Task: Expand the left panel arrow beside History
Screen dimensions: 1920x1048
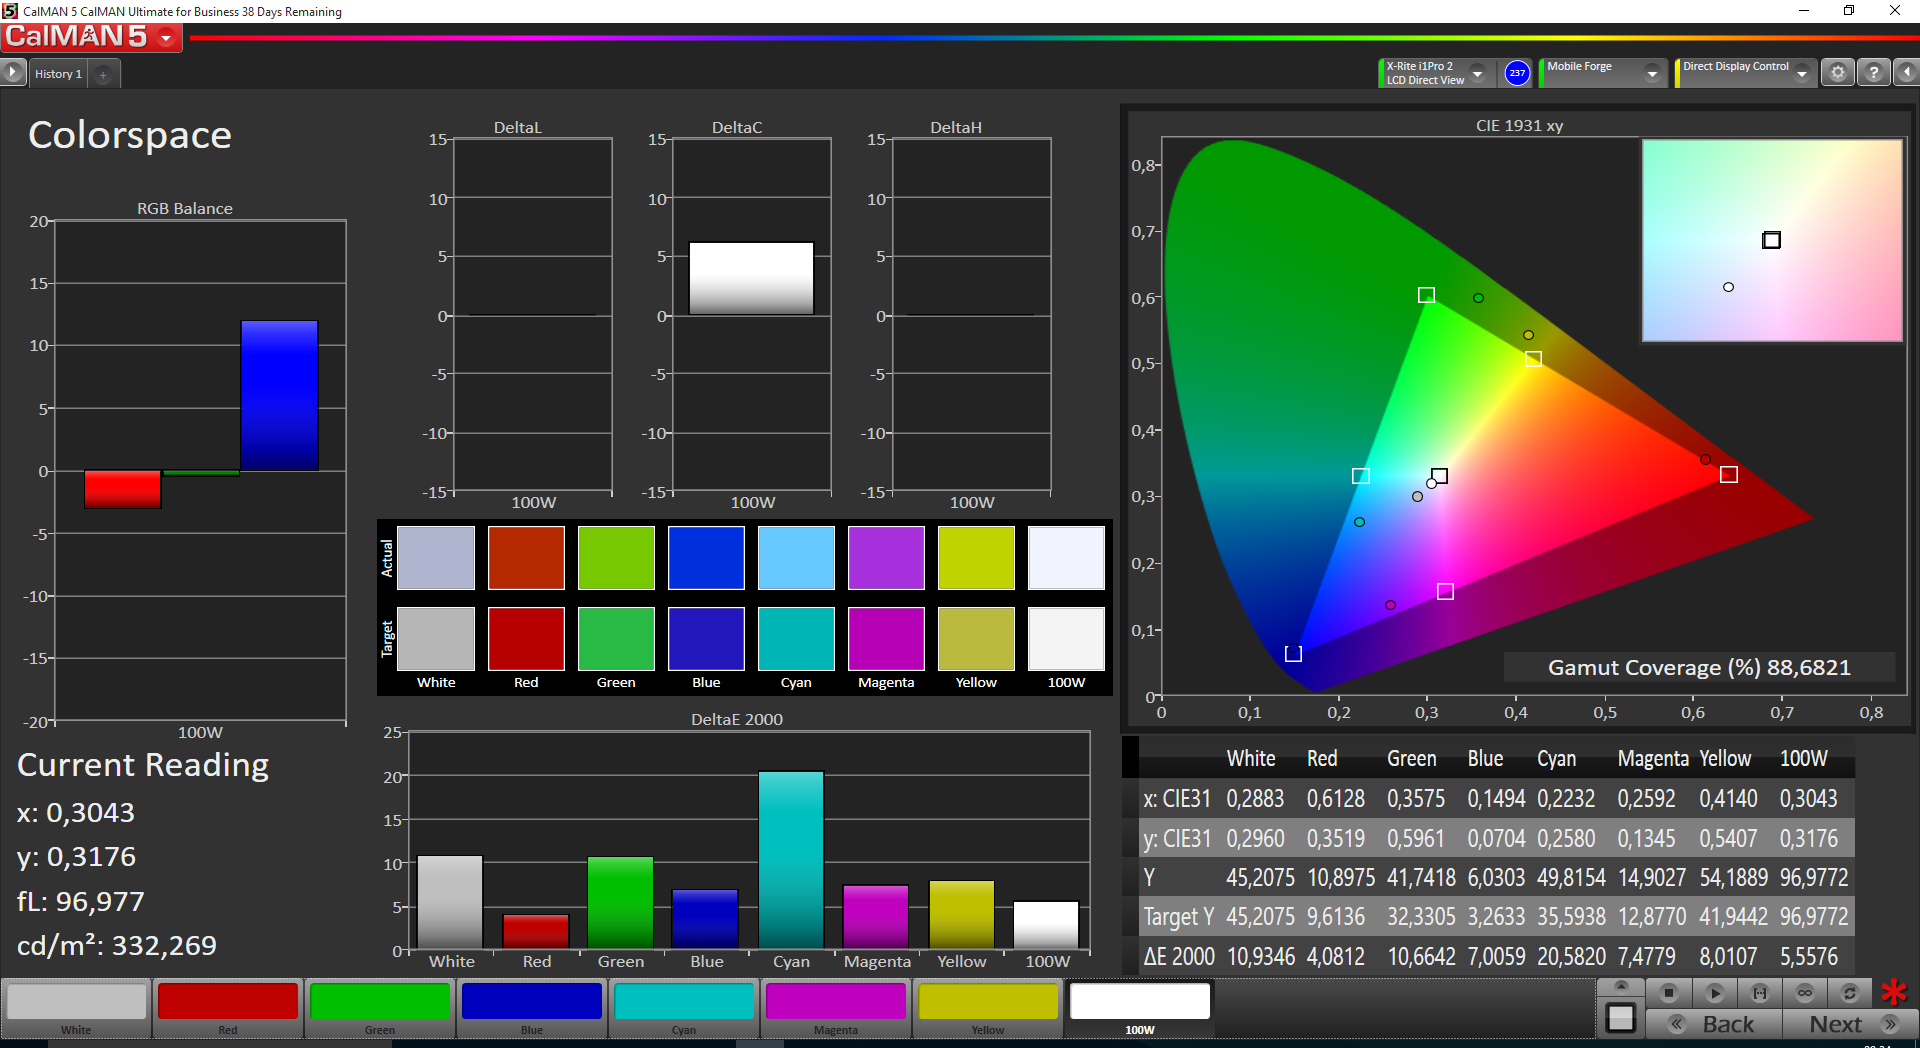Action: [x=12, y=72]
